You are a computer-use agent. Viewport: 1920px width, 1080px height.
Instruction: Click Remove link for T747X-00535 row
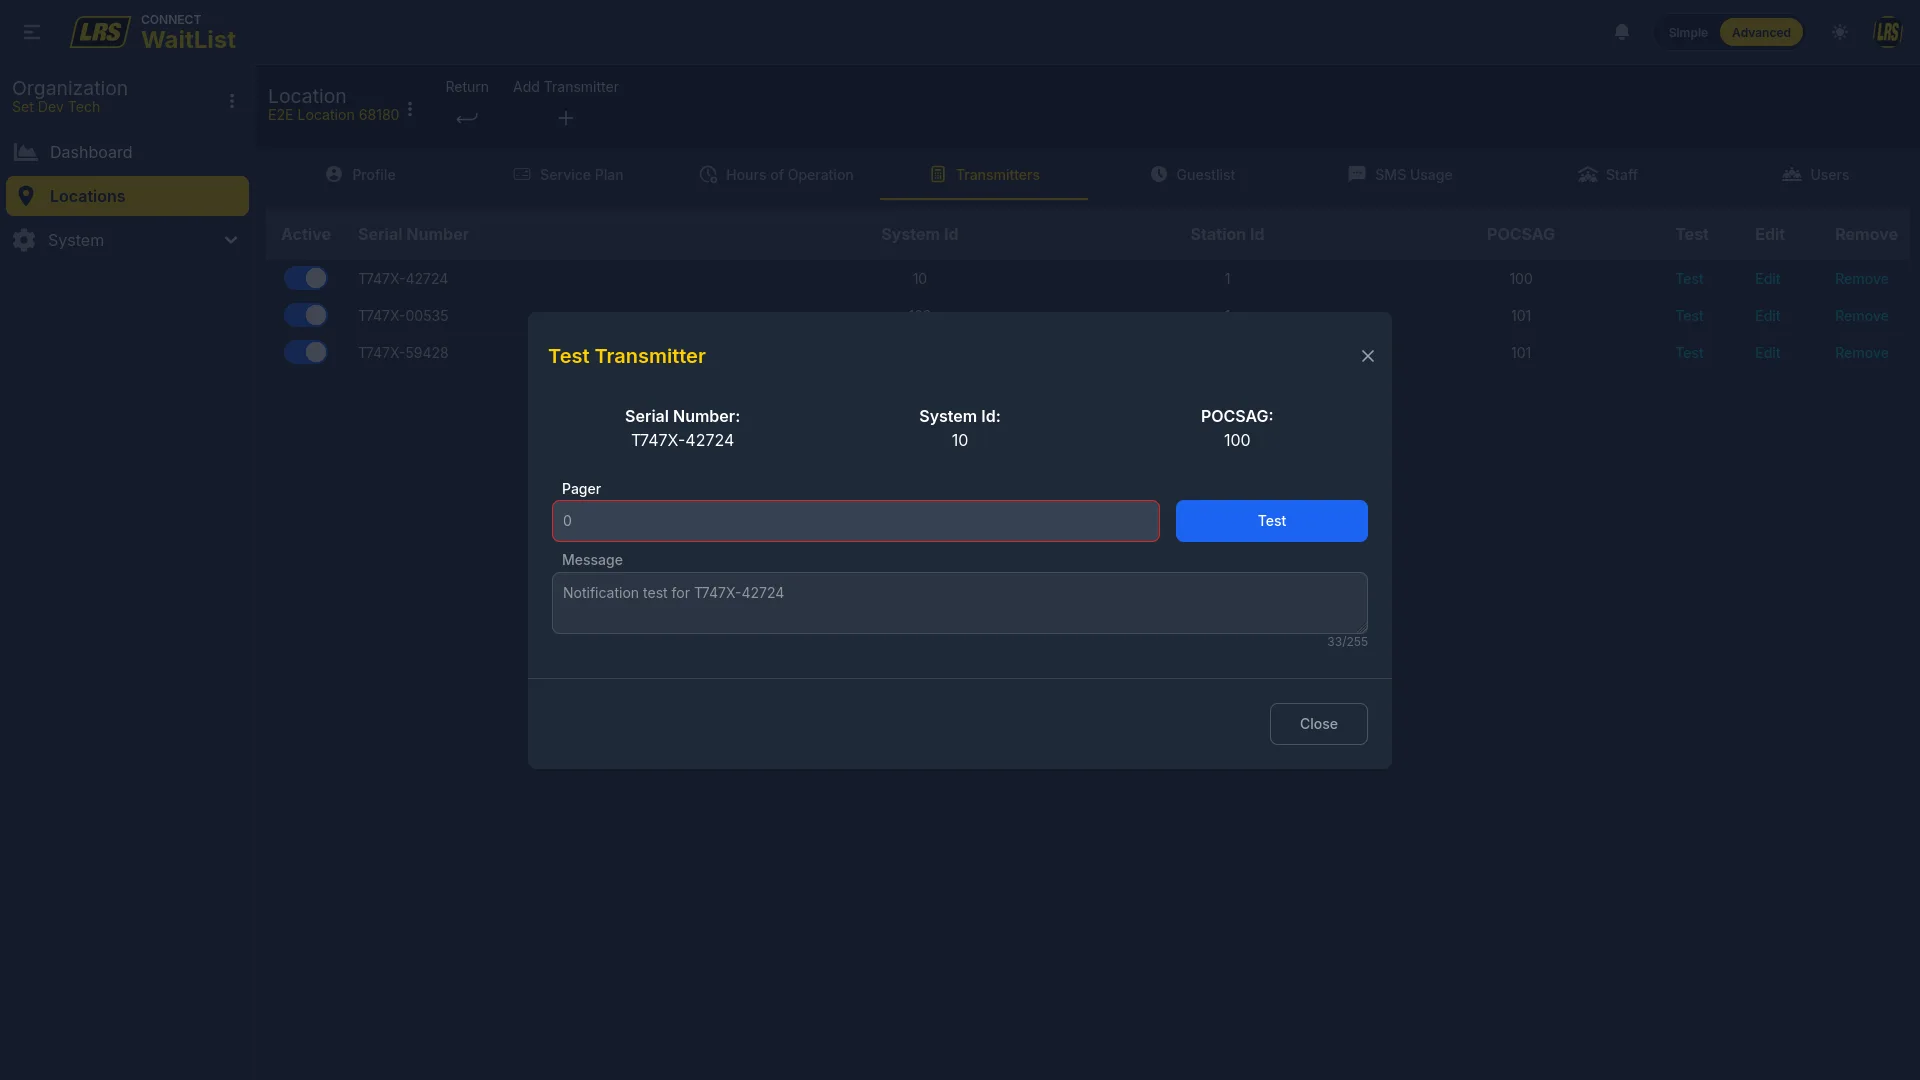(x=1862, y=316)
